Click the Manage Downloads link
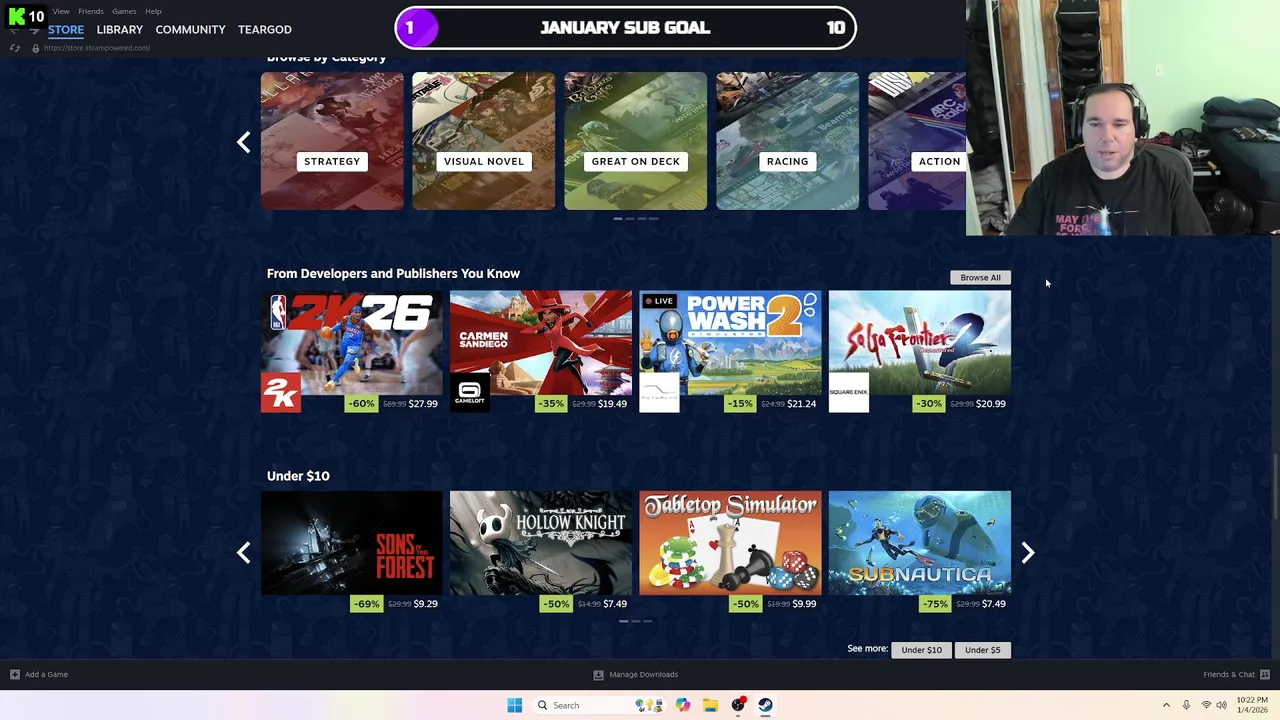Viewport: 1280px width, 720px height. (x=644, y=674)
